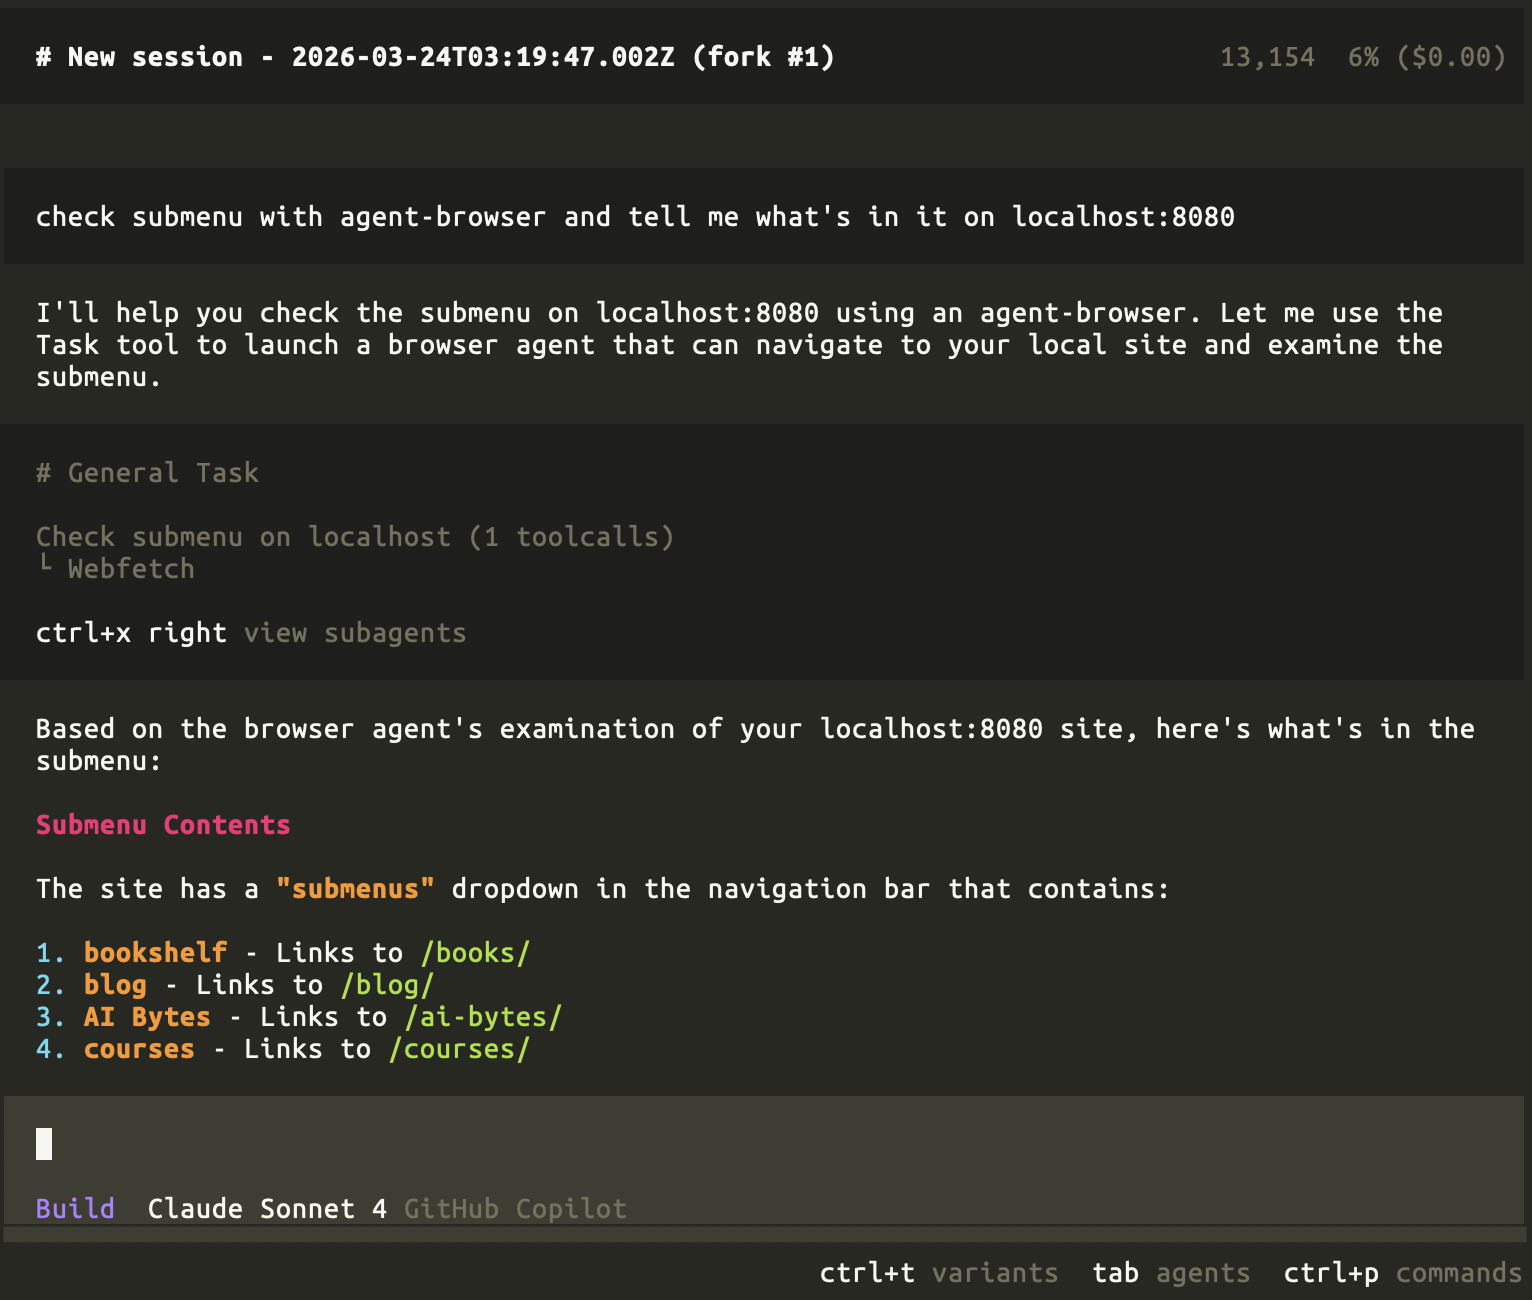The height and width of the screenshot is (1300, 1532).
Task: Follow the /courses/ link path
Action: (459, 1048)
